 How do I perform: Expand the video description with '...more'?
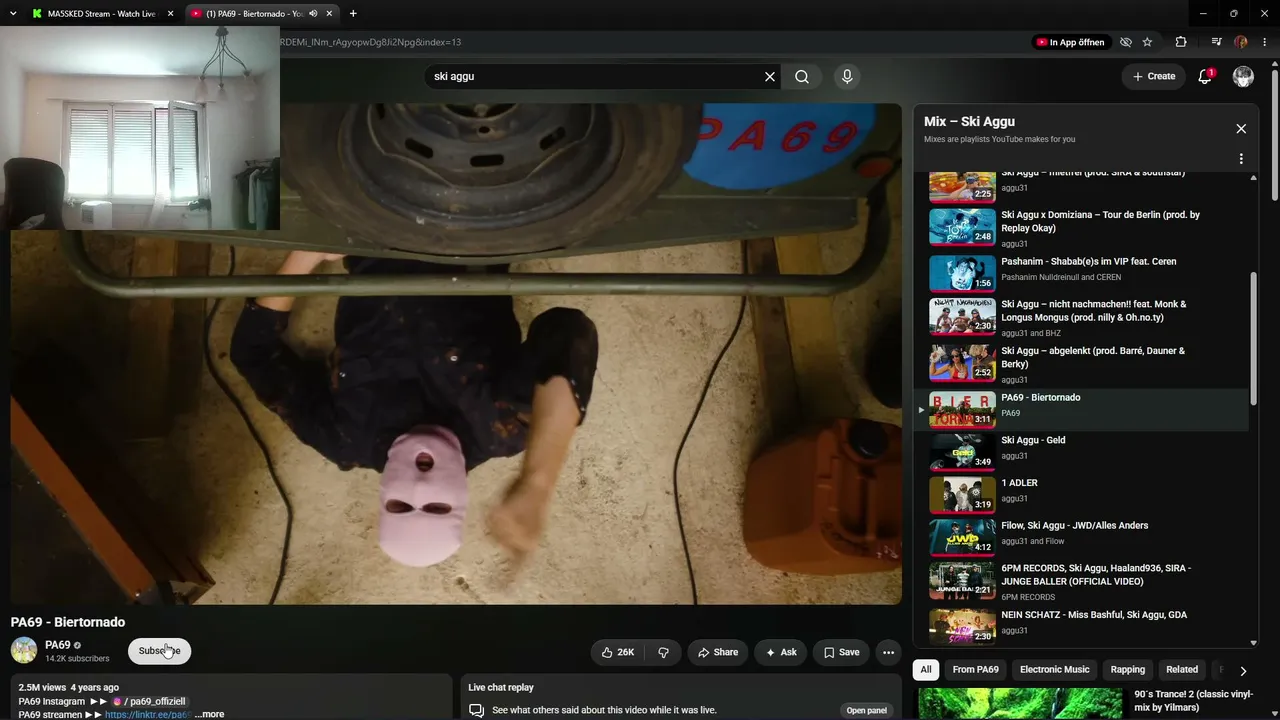tap(209, 714)
